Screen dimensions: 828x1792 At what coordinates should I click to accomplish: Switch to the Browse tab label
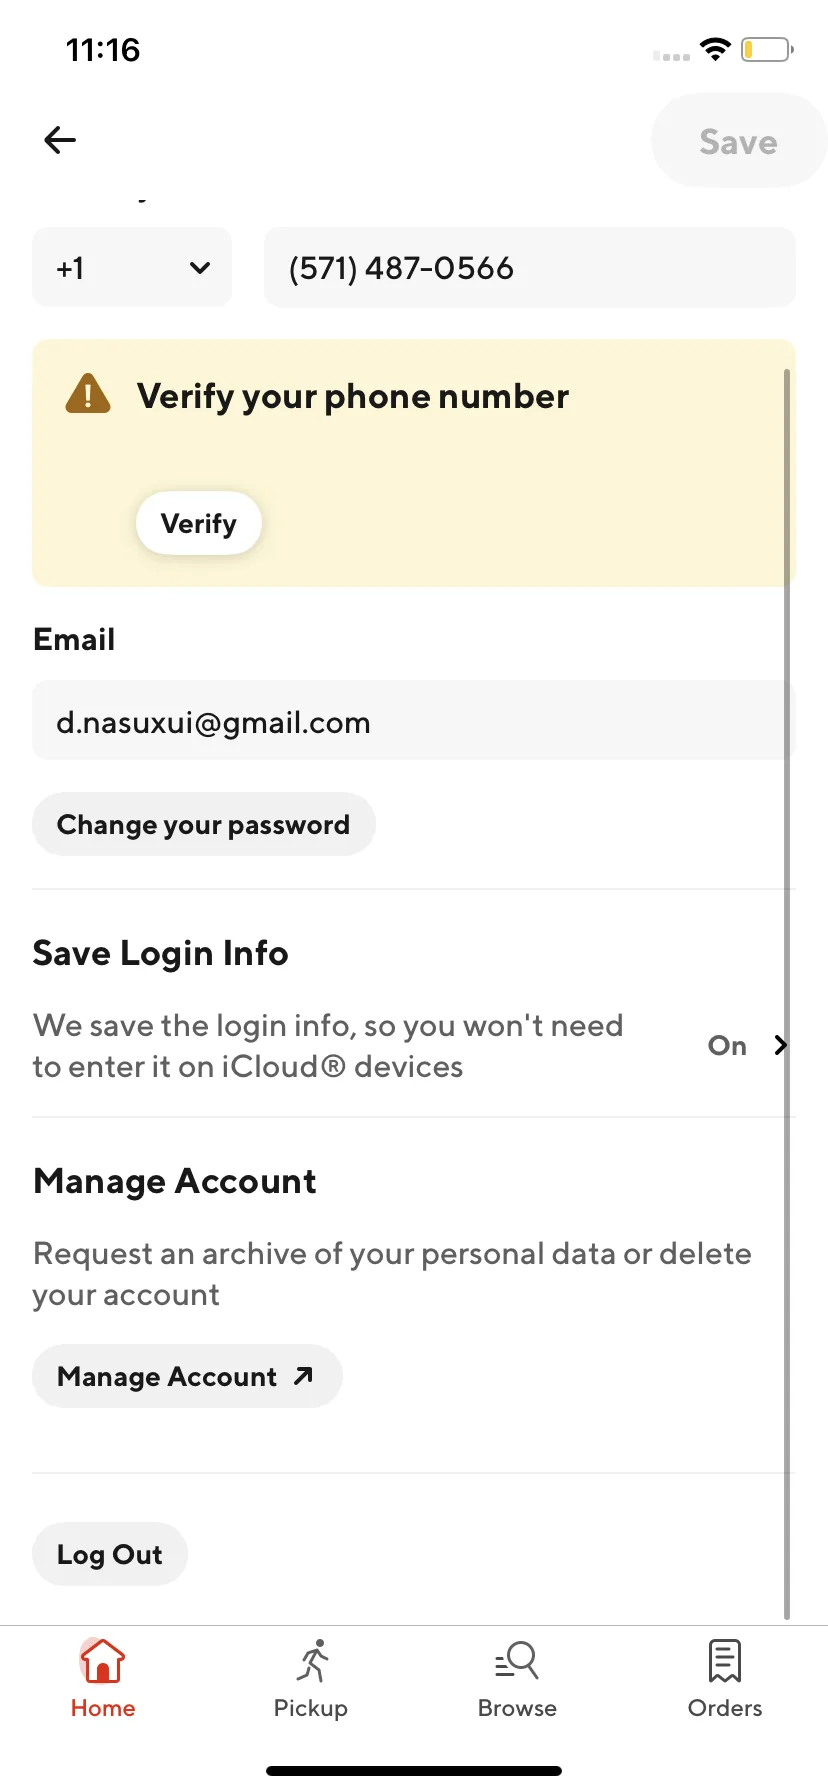click(x=517, y=1708)
